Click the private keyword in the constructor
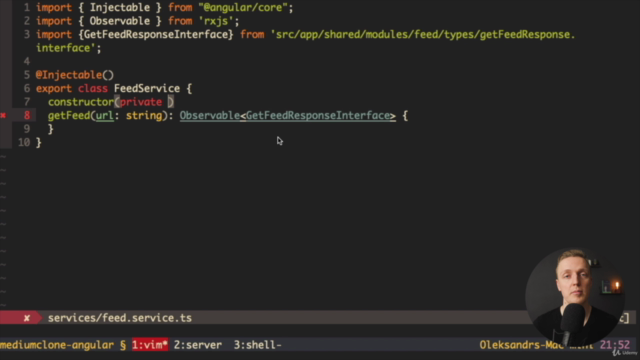 coord(141,102)
